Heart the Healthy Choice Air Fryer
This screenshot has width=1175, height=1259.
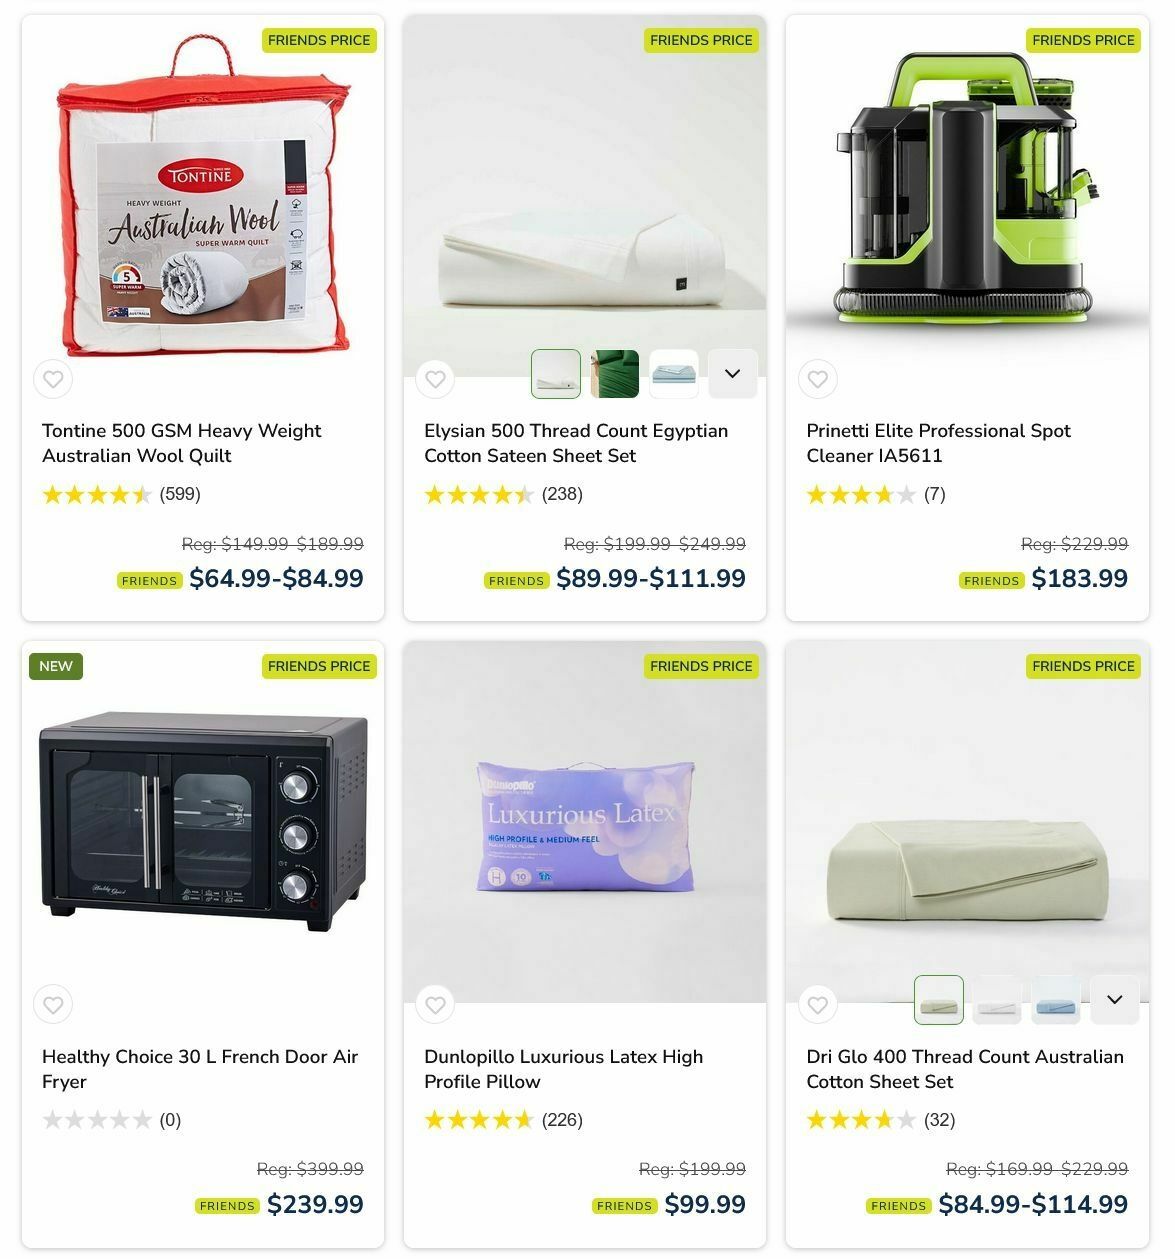tap(53, 1005)
